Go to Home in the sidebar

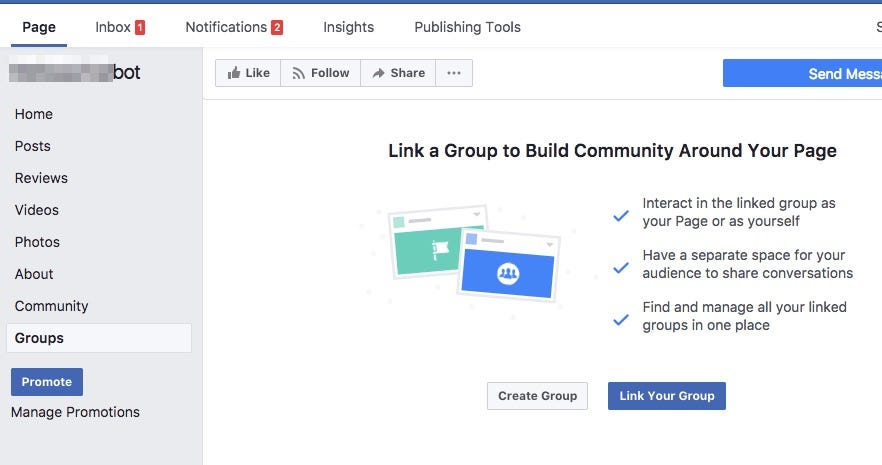(34, 114)
